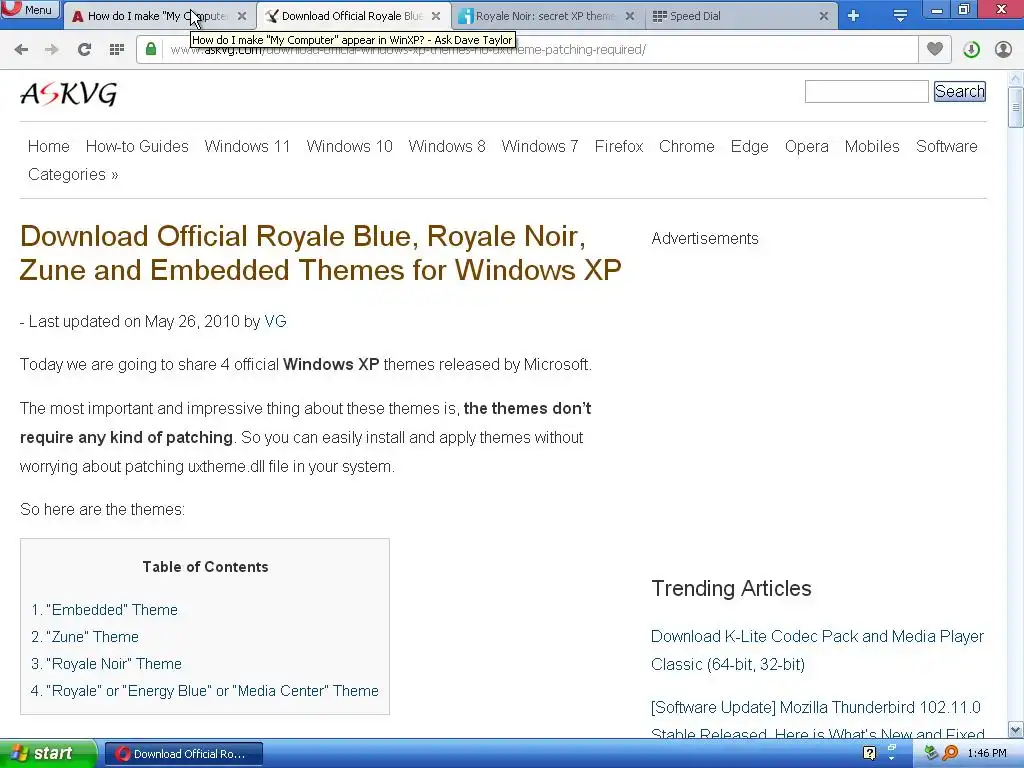Close the Royale Noir tab
The image size is (1024, 768).
pyautogui.click(x=630, y=16)
